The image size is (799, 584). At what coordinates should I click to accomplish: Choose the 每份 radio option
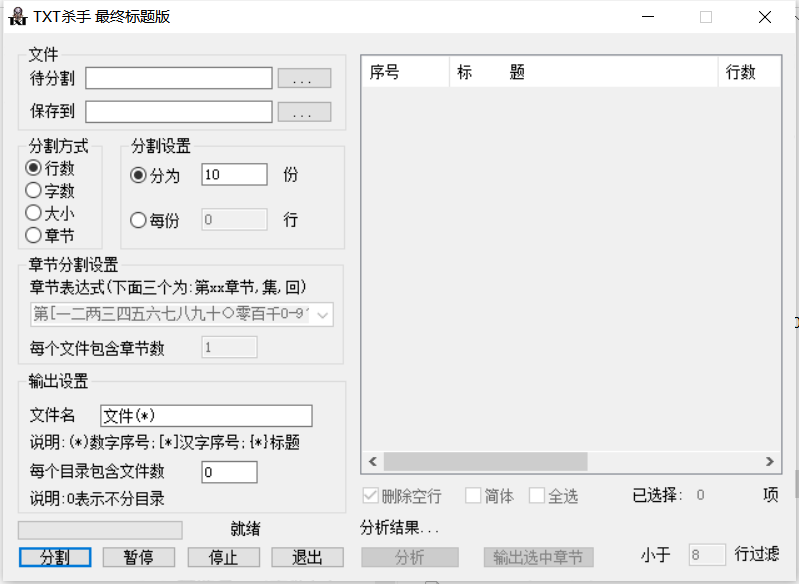click(139, 221)
